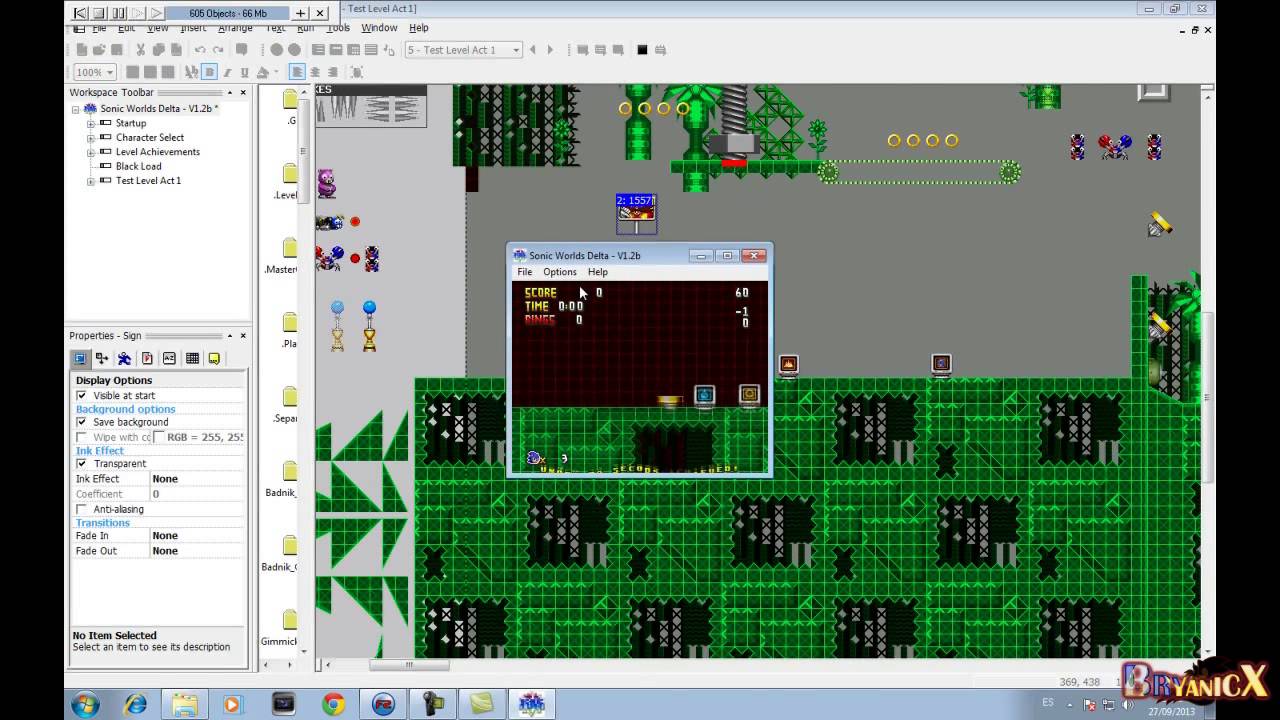Expand the Character Select frame node
1280x720 pixels.
tap(90, 138)
